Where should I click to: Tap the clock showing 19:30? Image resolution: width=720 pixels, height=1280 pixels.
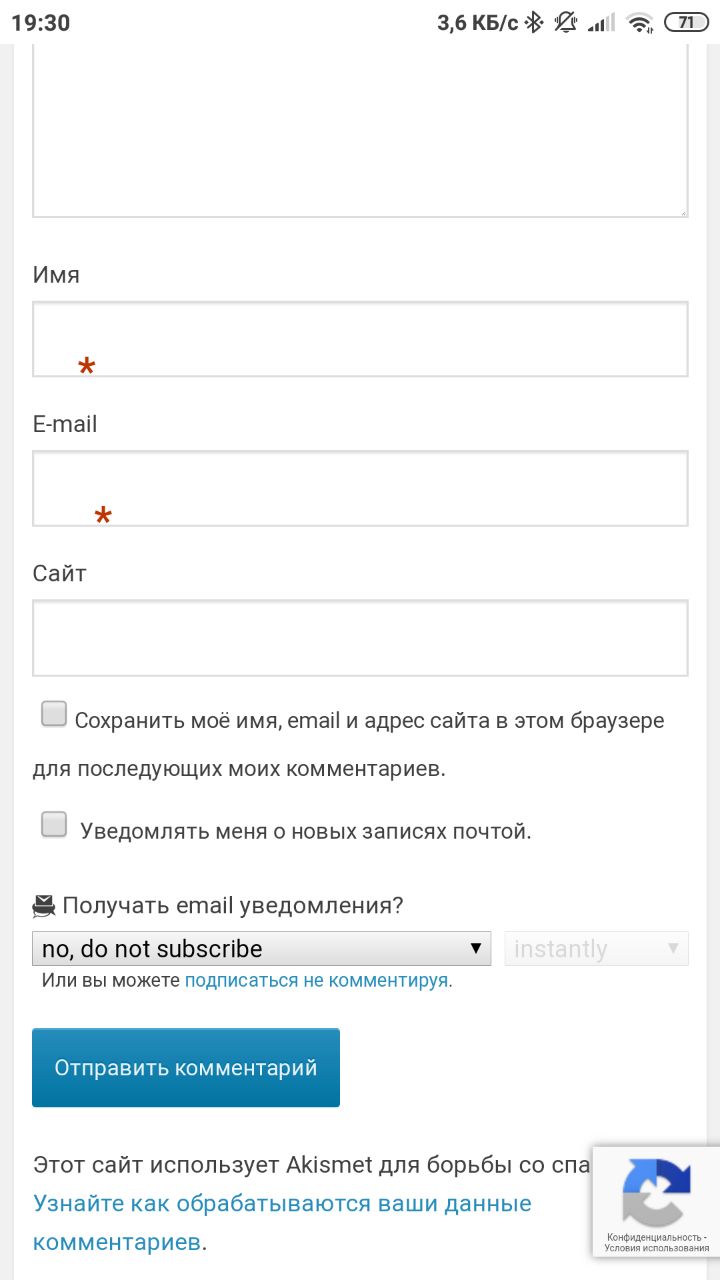tap(41, 22)
